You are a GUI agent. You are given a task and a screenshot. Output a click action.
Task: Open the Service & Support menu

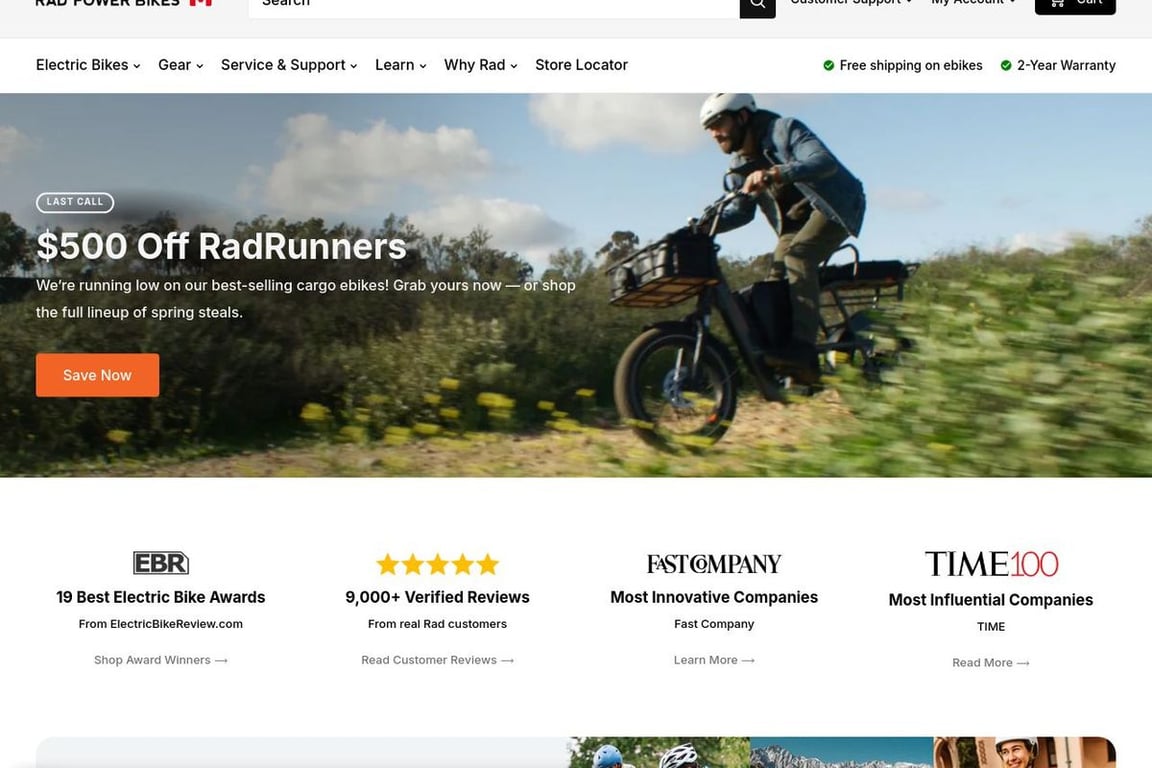289,65
